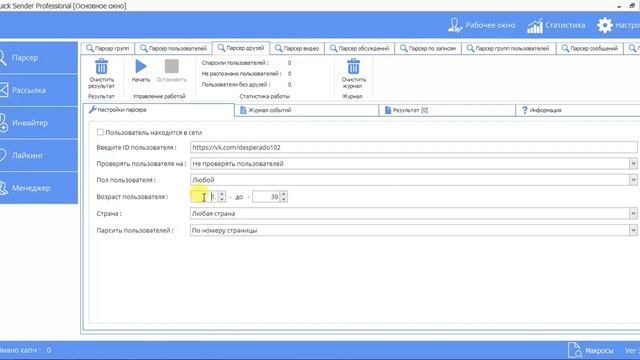
Task: Open the Менеджер sidebar section
Action: (38, 188)
